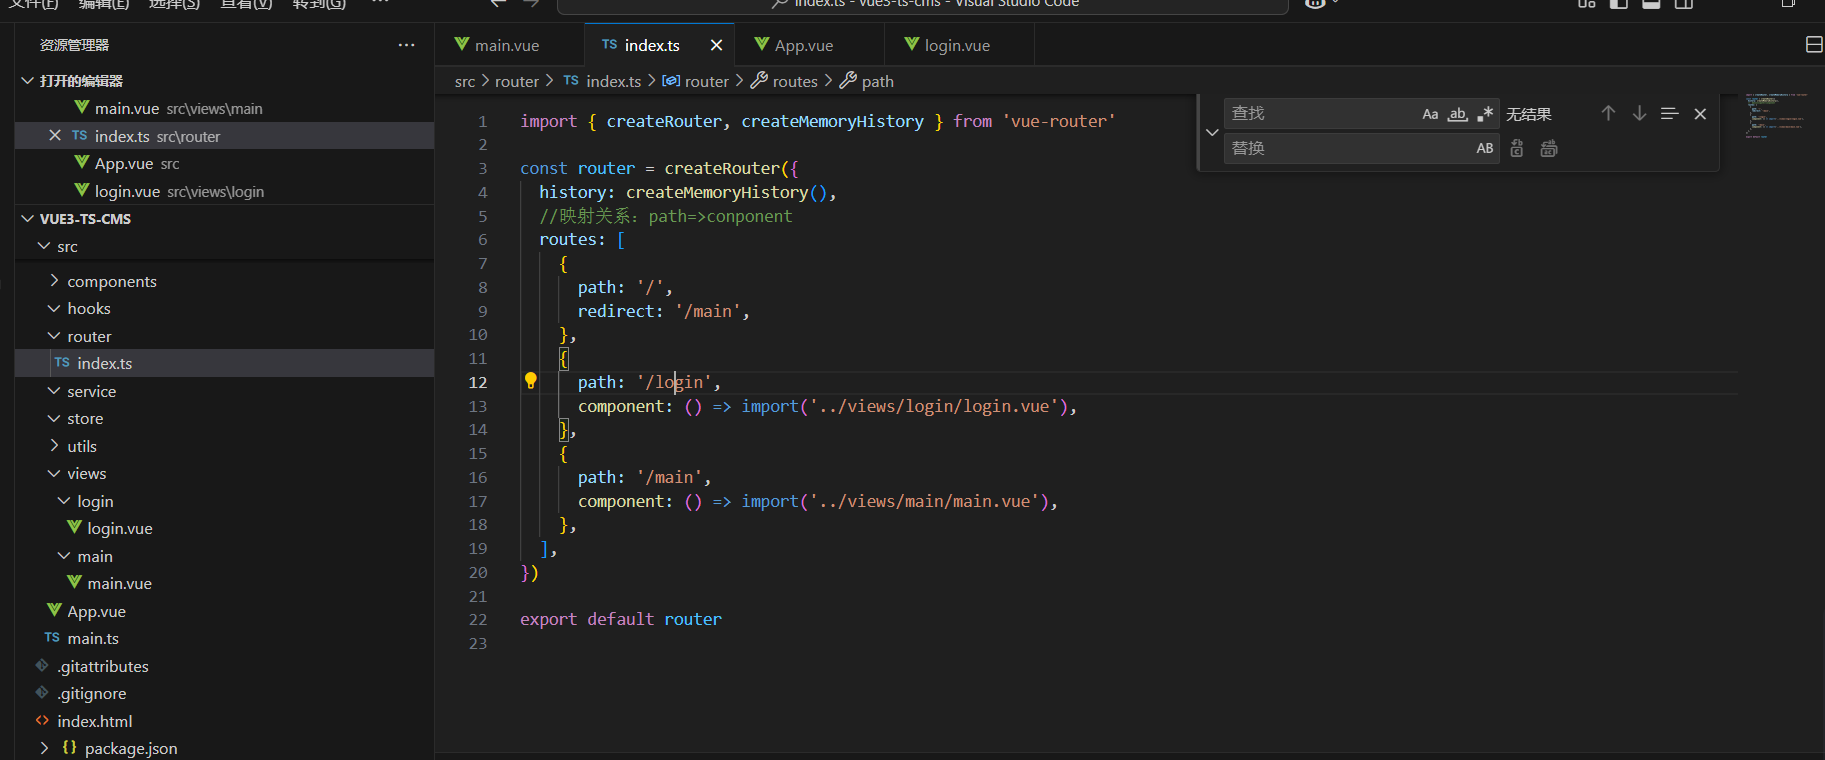Go to next match arrow

point(1639,114)
